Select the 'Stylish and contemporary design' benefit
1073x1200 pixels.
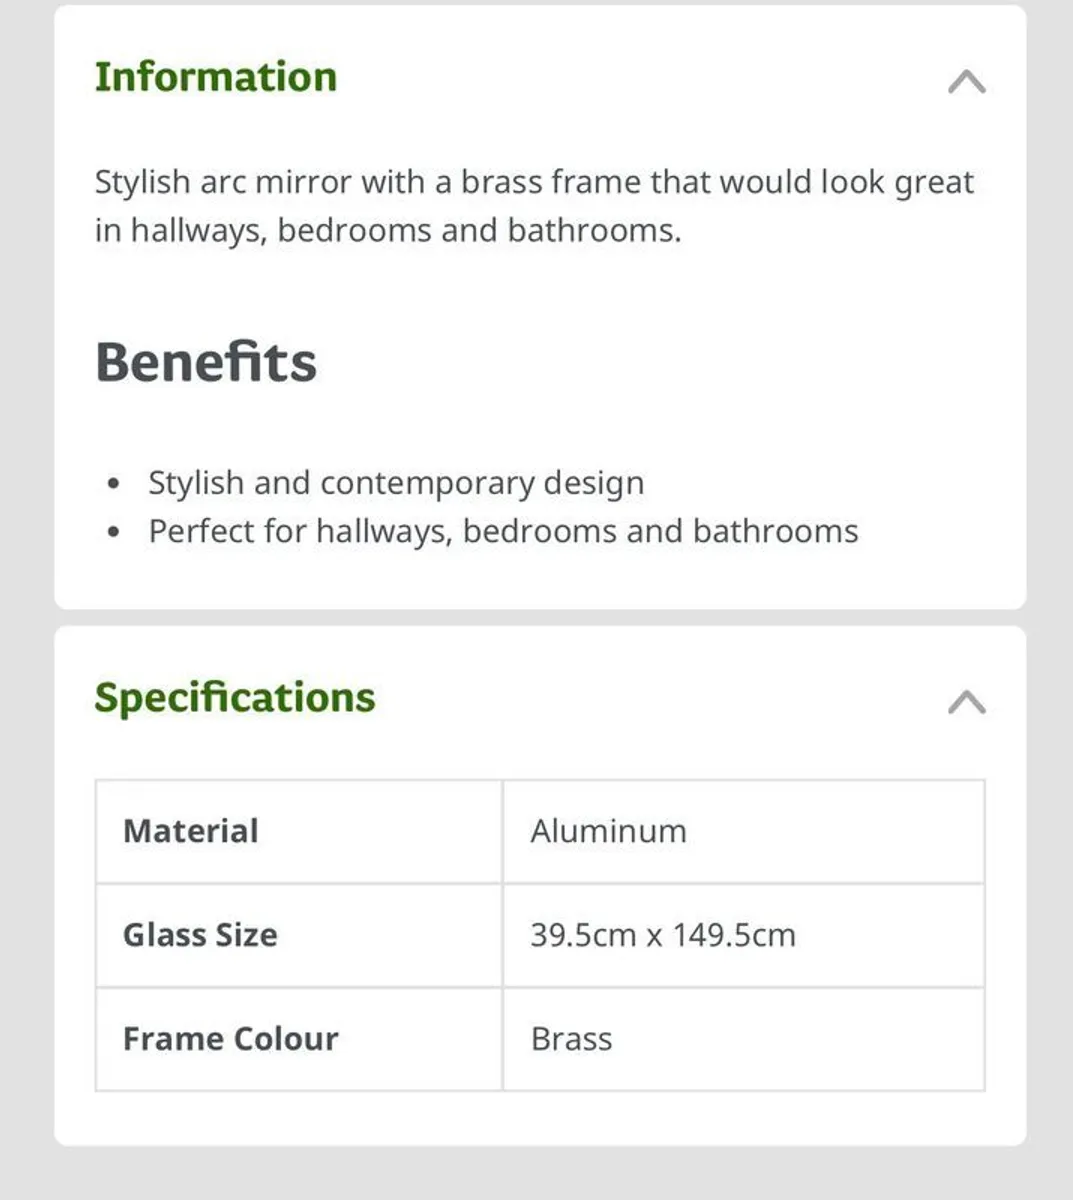click(x=396, y=483)
